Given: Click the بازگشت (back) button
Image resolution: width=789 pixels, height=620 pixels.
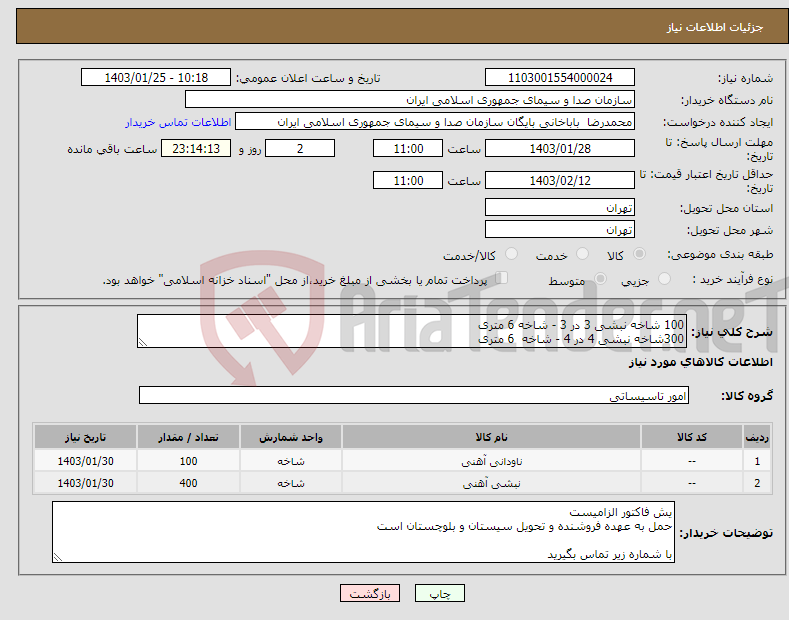Looking at the screenshot, I should click(x=370, y=594).
